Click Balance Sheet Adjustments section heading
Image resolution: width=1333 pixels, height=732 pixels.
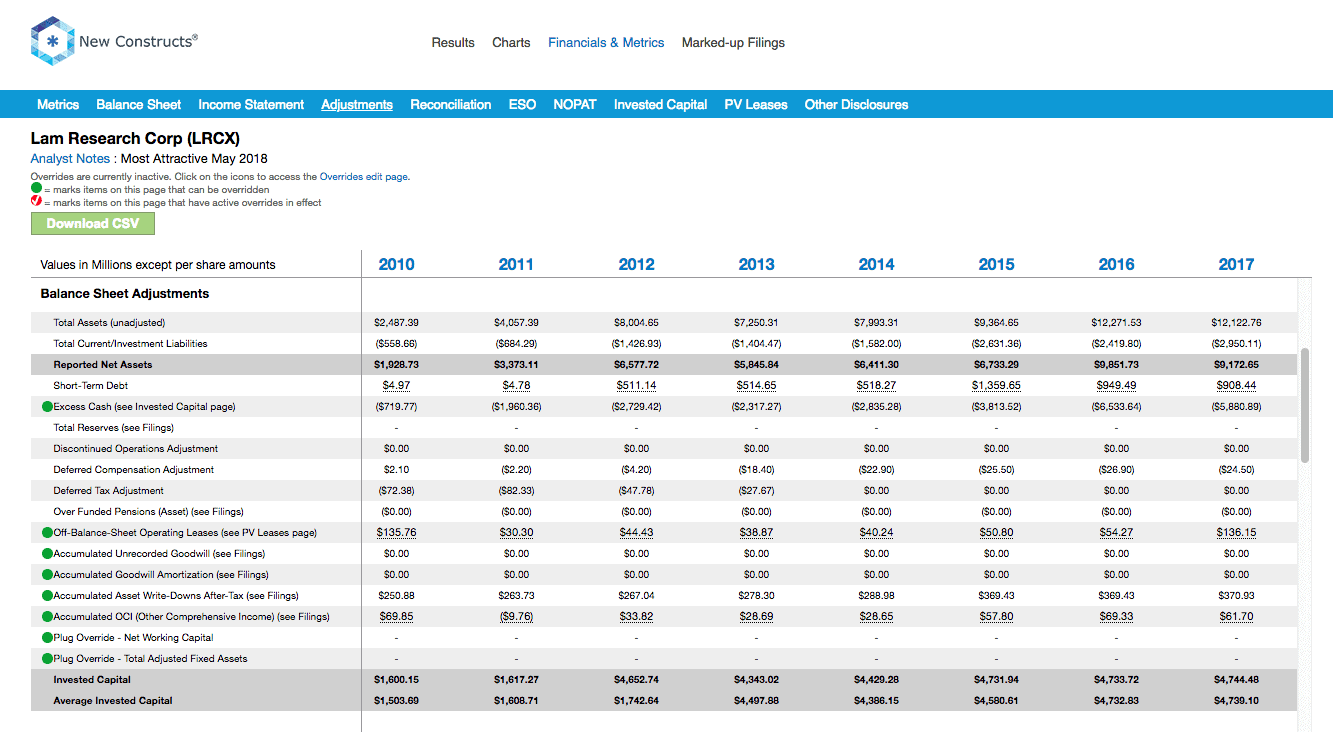125,294
